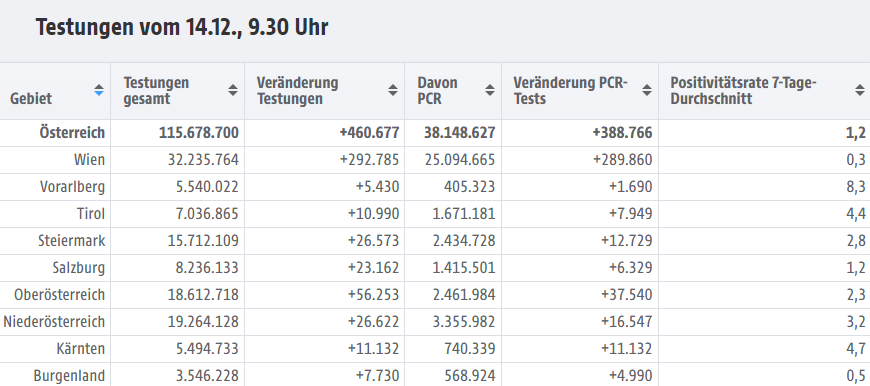Viewport: 870px width, 386px height.
Task: Sort by Veränderung Testungen arrow icon
Action: [393, 90]
